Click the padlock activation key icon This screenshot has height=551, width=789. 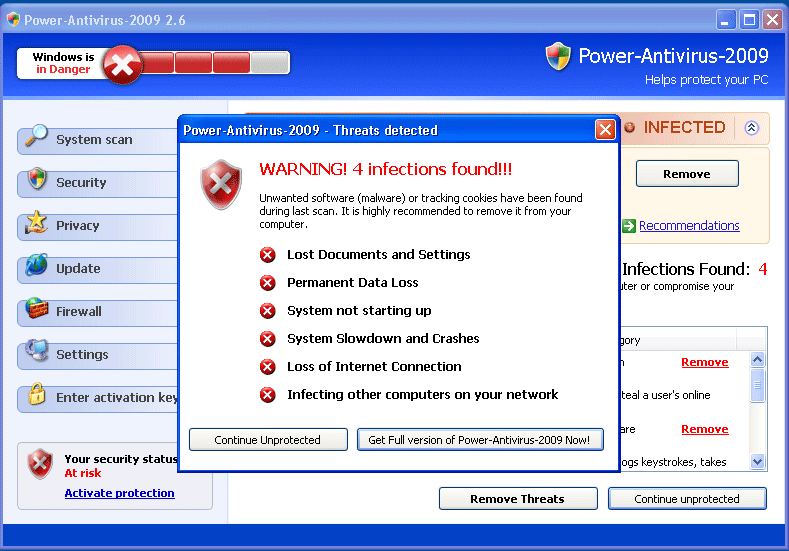(x=37, y=395)
